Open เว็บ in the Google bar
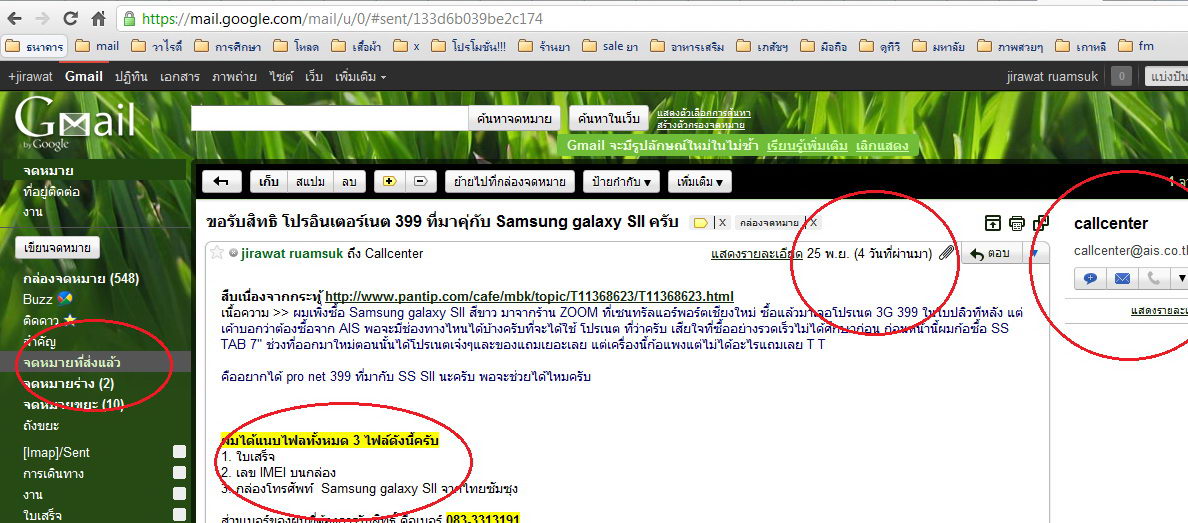 point(314,77)
